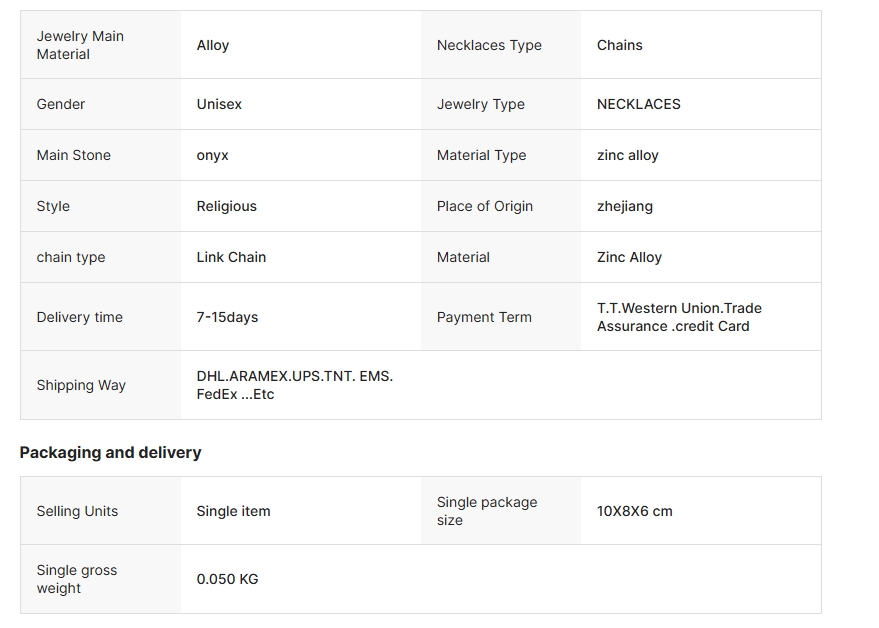Click the 'Chains' necklace type value

point(620,45)
